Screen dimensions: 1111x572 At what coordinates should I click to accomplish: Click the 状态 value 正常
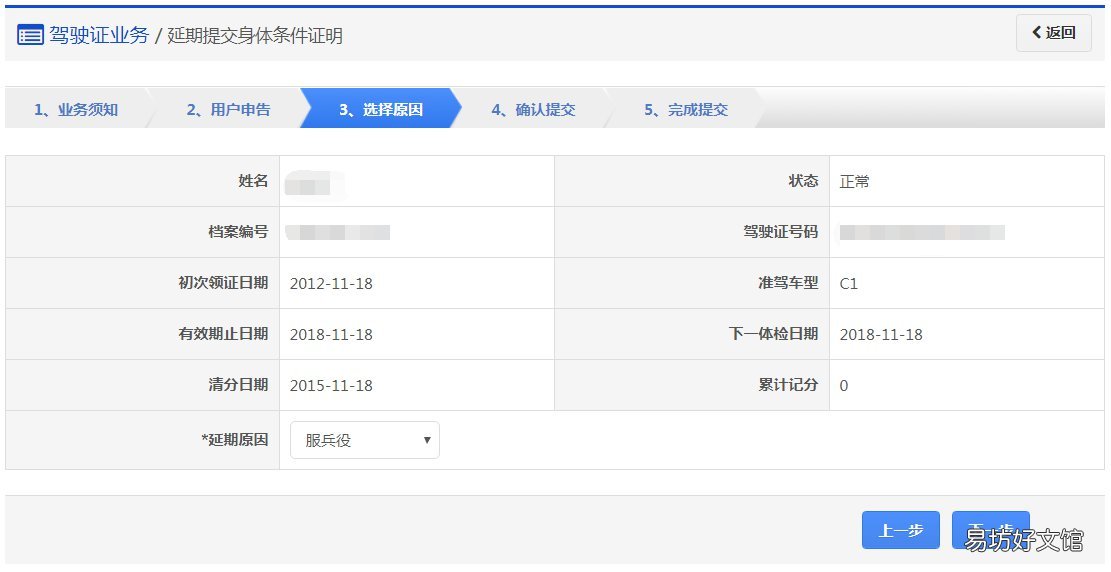tap(855, 181)
